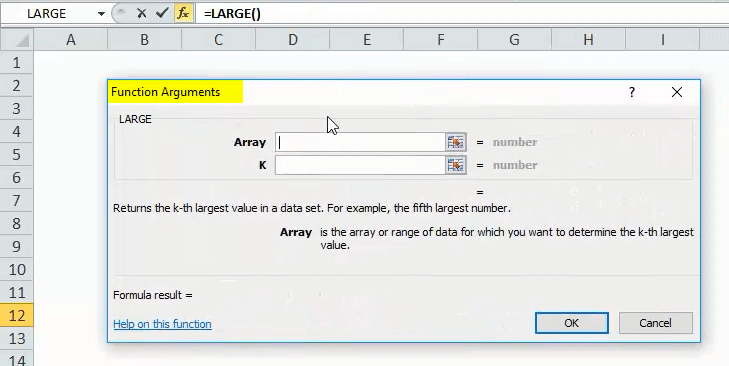729x366 pixels.
Task: Click in the formula bar text =LARGE()
Action: click(232, 14)
